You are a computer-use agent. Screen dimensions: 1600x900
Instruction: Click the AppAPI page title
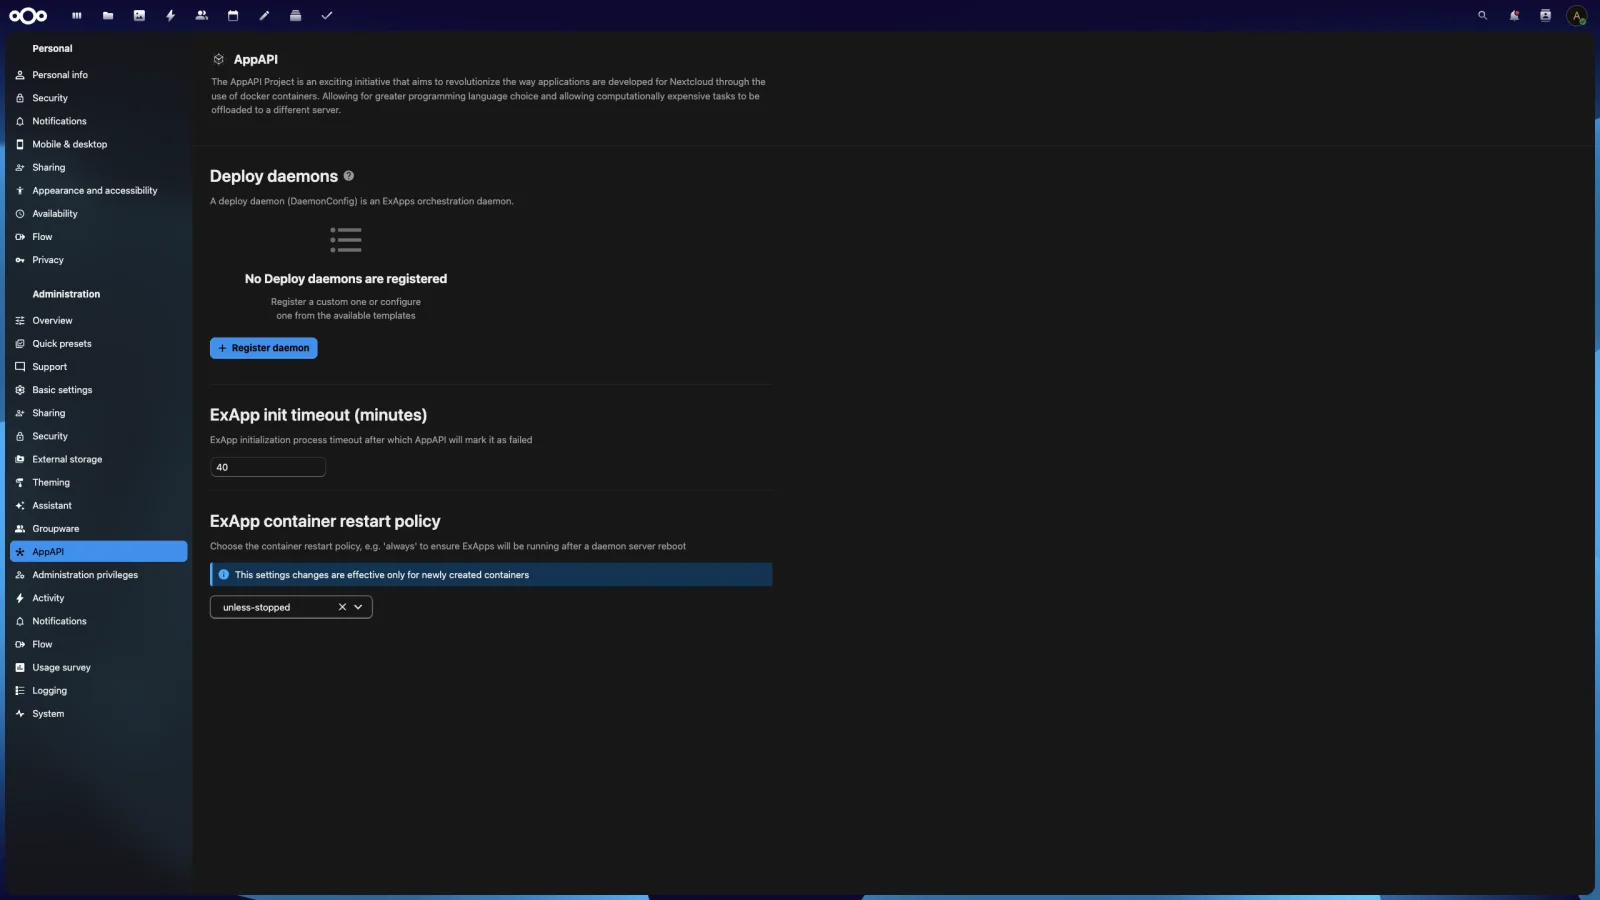[256, 60]
